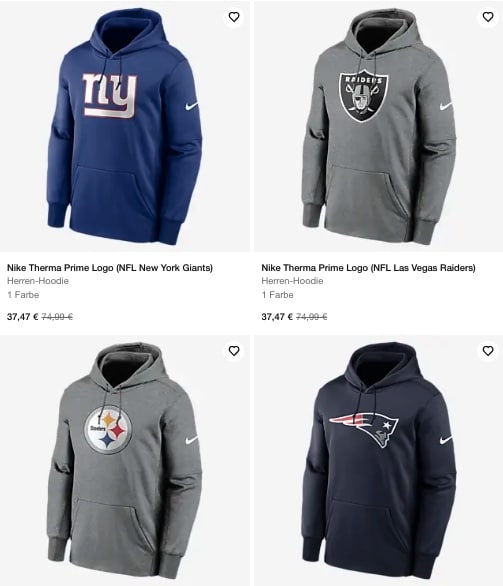Click the crossed-out 74,99 € price under Raiders hoodie

click(312, 317)
